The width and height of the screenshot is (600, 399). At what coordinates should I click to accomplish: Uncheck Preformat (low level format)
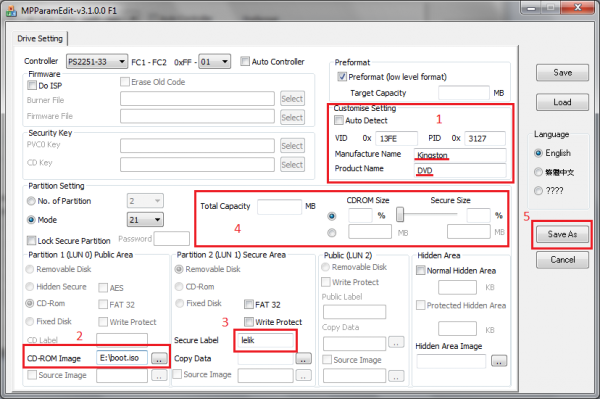tap(342, 77)
